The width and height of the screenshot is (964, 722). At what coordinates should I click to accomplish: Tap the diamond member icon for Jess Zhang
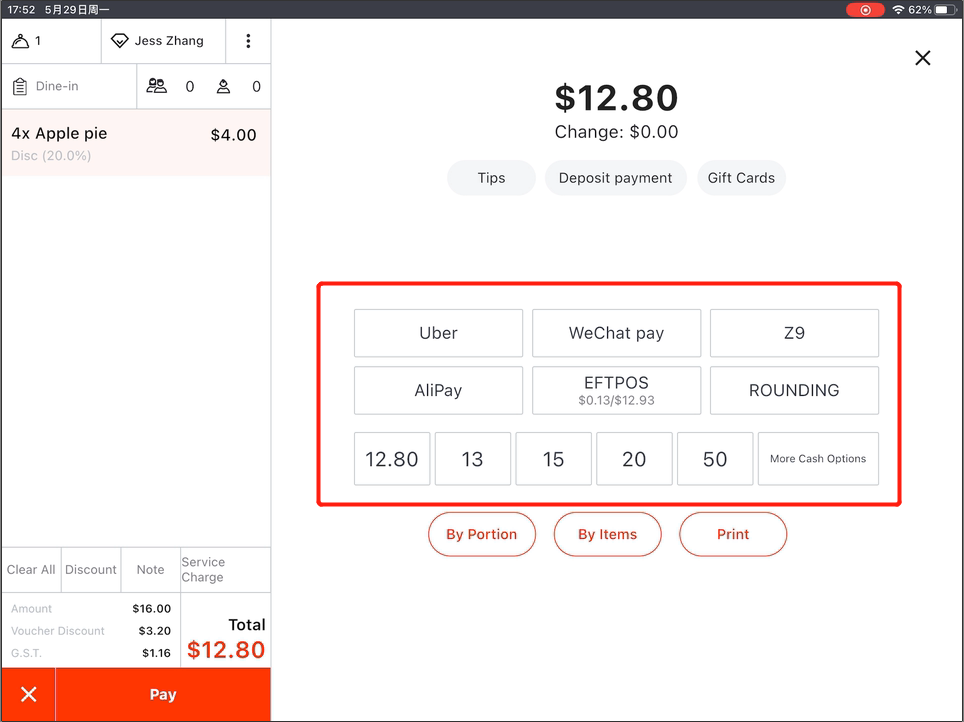(120, 41)
